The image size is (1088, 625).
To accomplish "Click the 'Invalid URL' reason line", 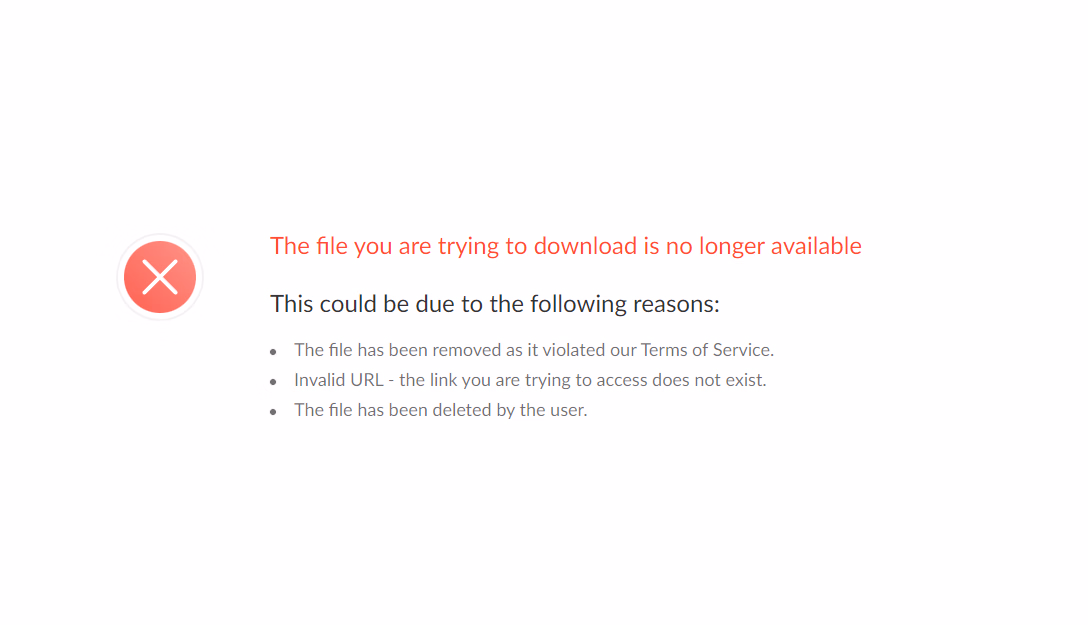I will click(530, 380).
